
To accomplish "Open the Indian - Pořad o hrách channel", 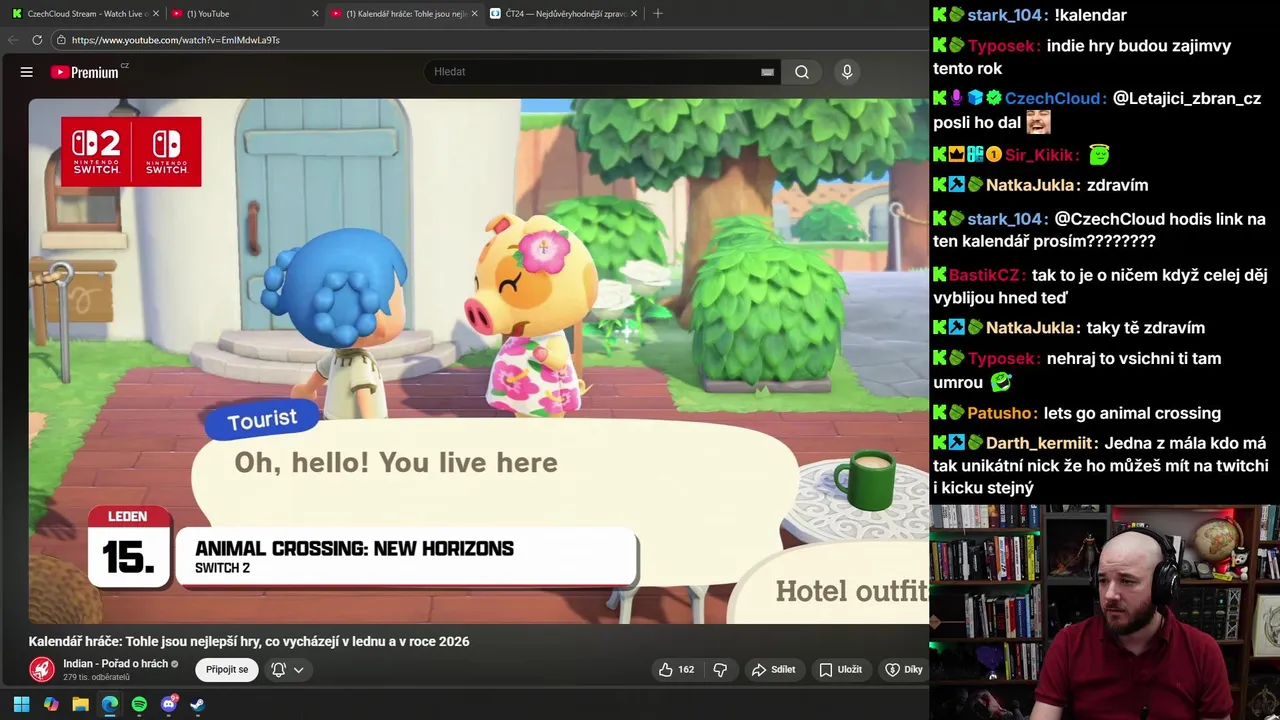I will pos(115,664).
